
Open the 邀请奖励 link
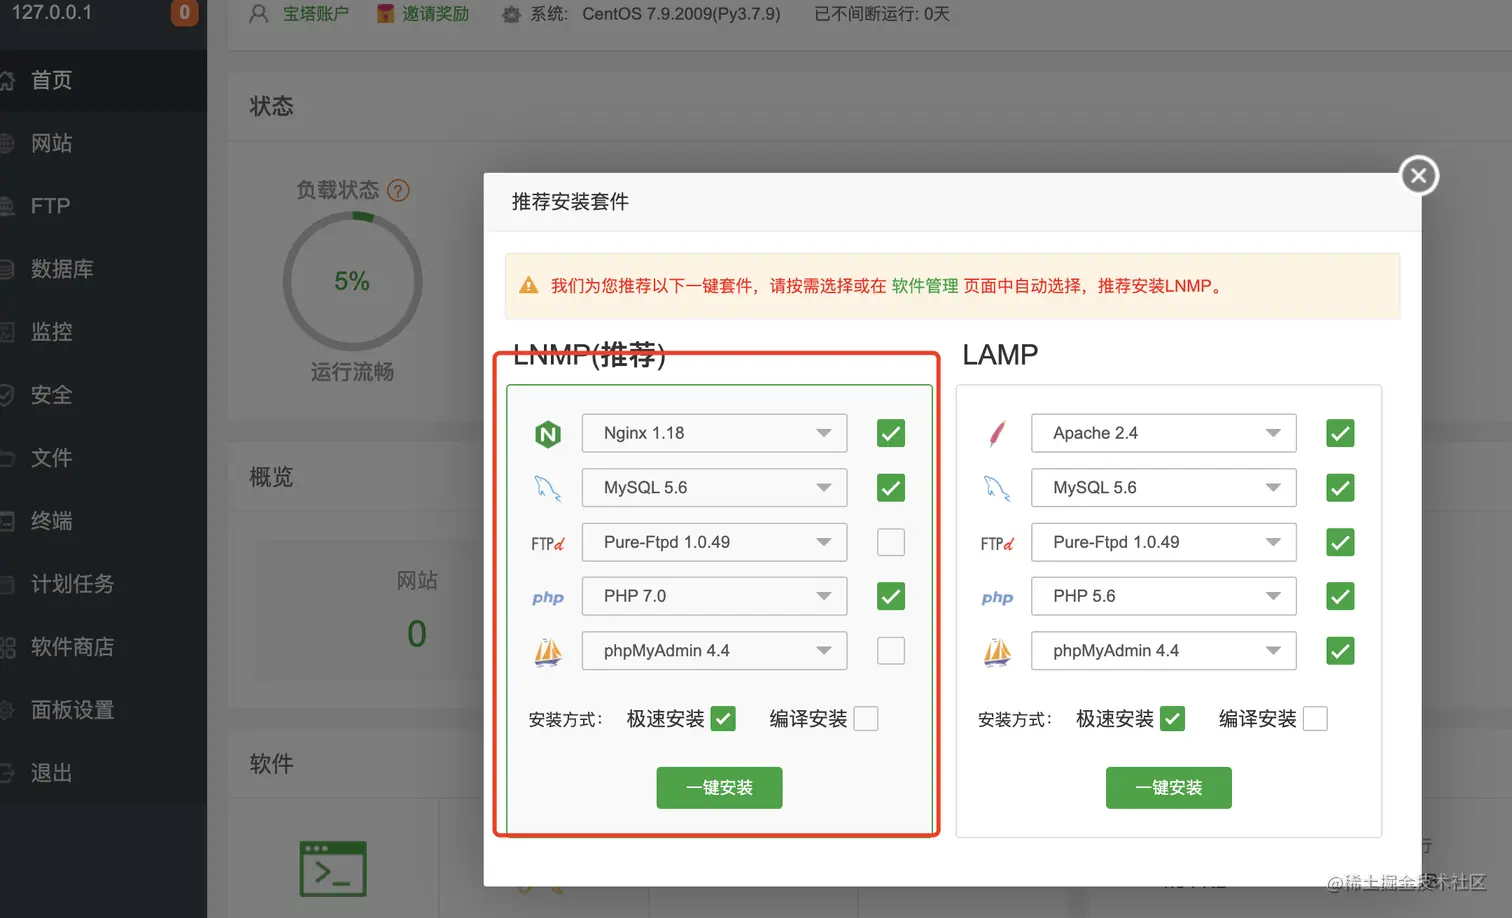[435, 14]
